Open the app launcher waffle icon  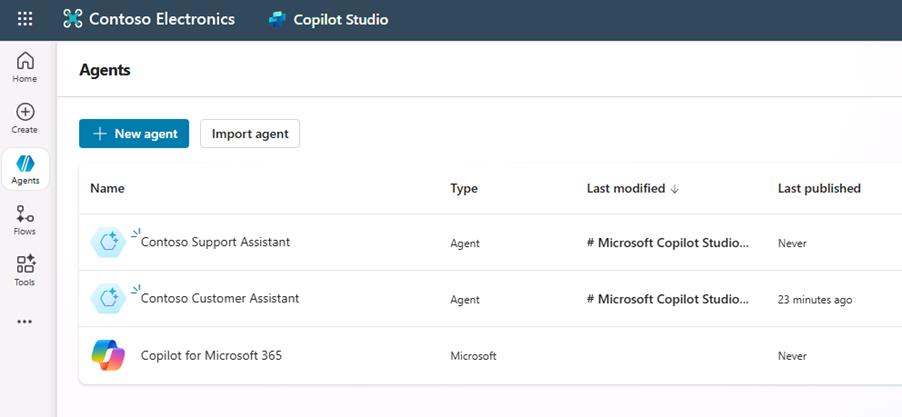pyautogui.click(x=25, y=19)
